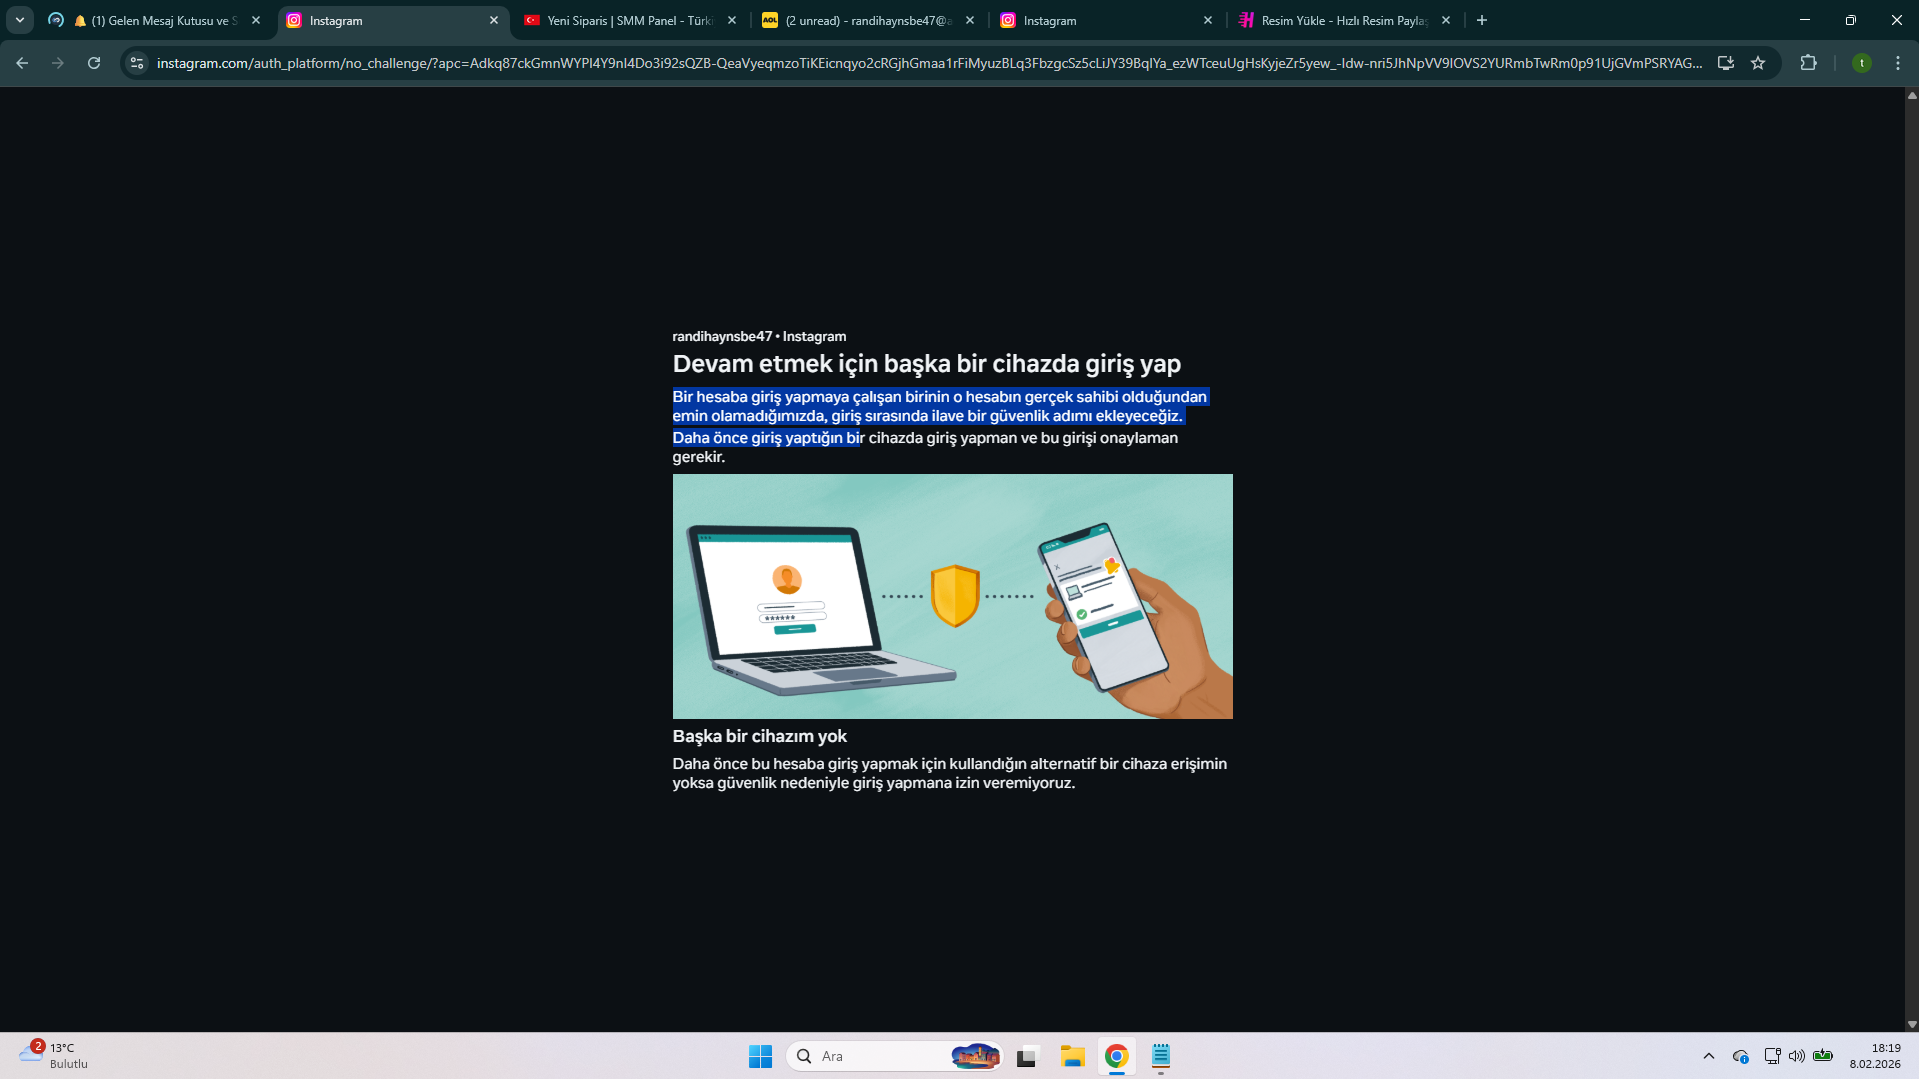Click the 'Başka bir cihazım yok' option
This screenshot has height=1079, width=1919.
760,736
